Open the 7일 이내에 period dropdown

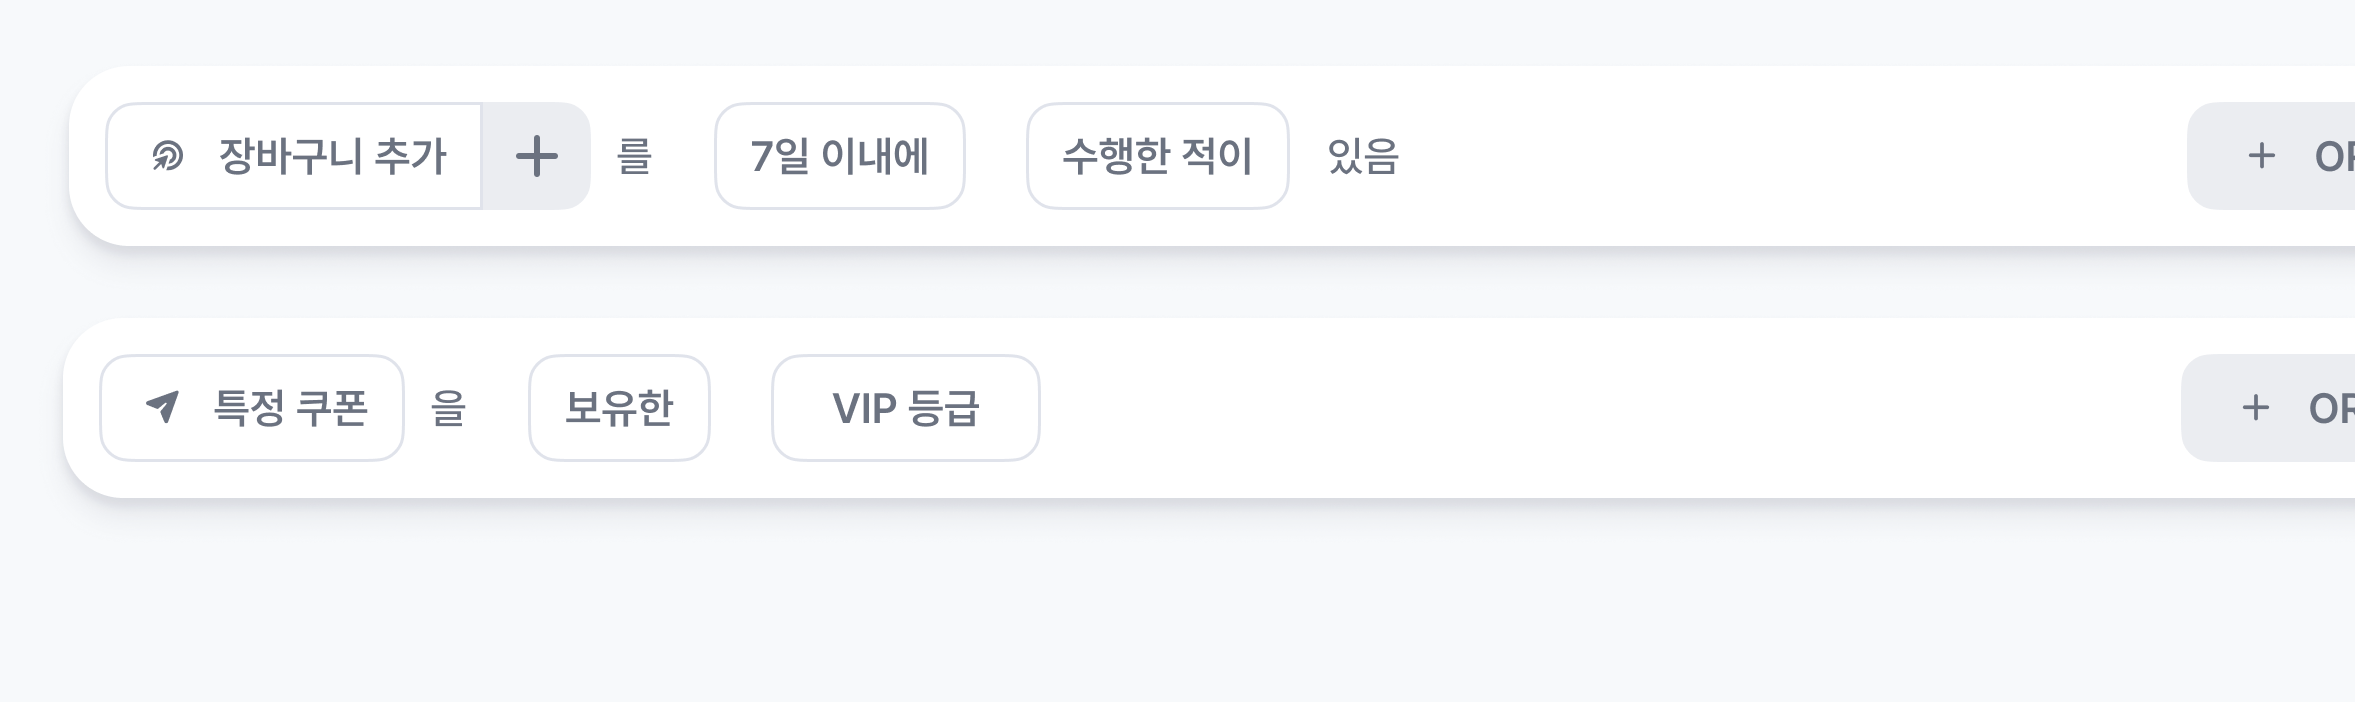pyautogui.click(x=839, y=156)
